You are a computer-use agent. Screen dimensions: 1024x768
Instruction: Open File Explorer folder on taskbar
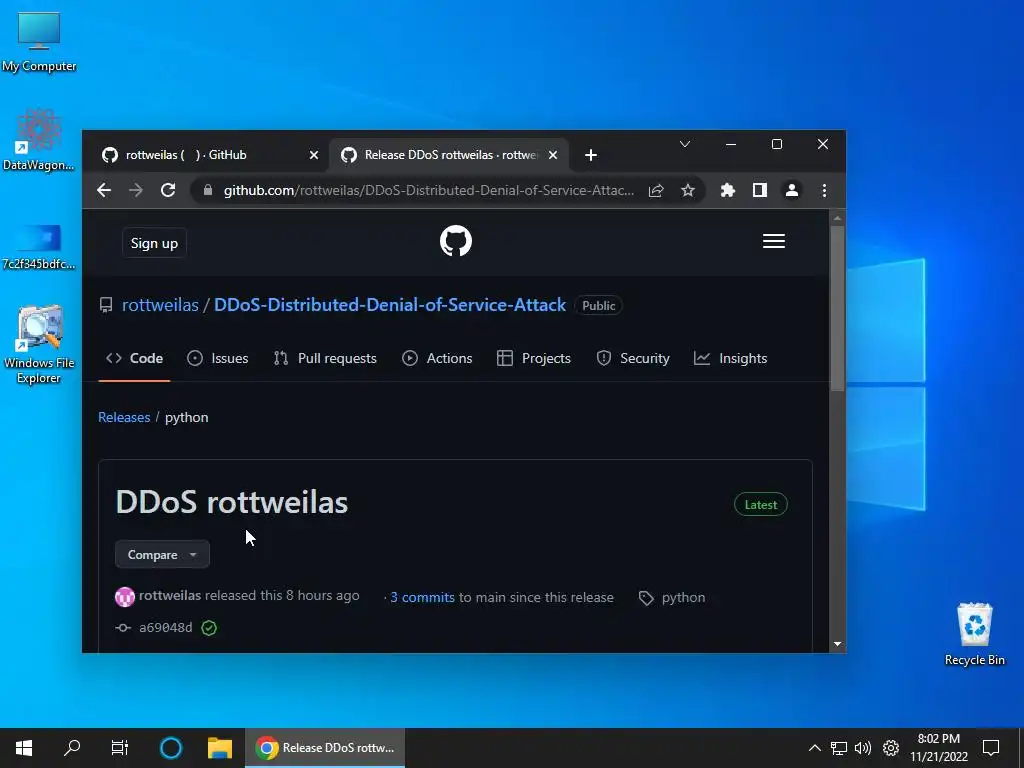point(220,748)
